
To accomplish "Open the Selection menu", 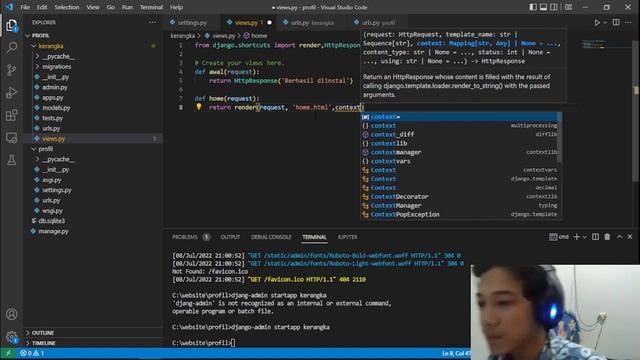I will (67, 7).
